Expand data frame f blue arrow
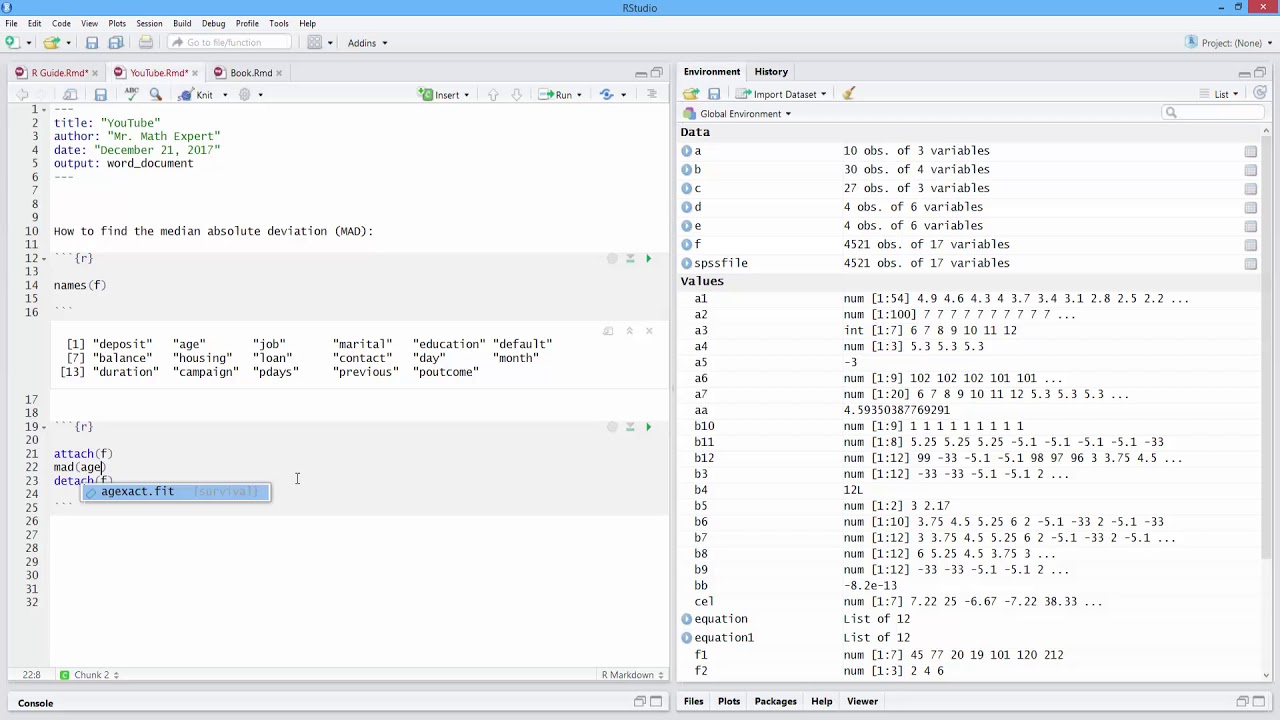This screenshot has height=720, width=1280. click(x=687, y=245)
